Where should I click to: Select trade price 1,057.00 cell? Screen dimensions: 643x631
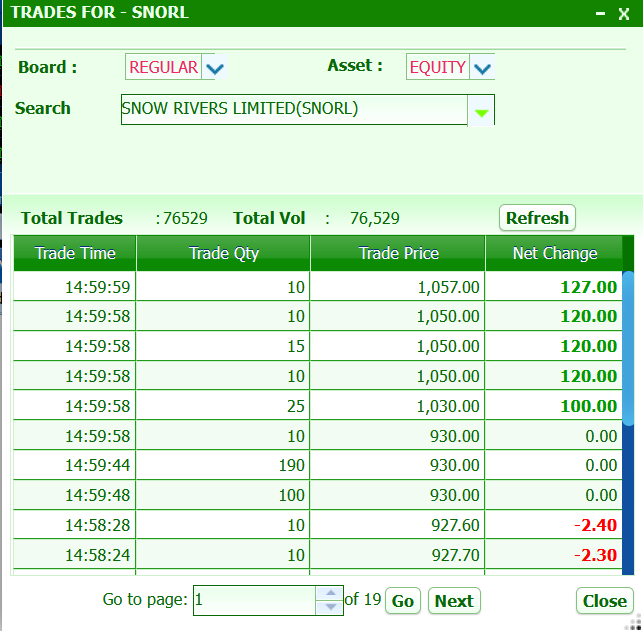click(x=397, y=287)
